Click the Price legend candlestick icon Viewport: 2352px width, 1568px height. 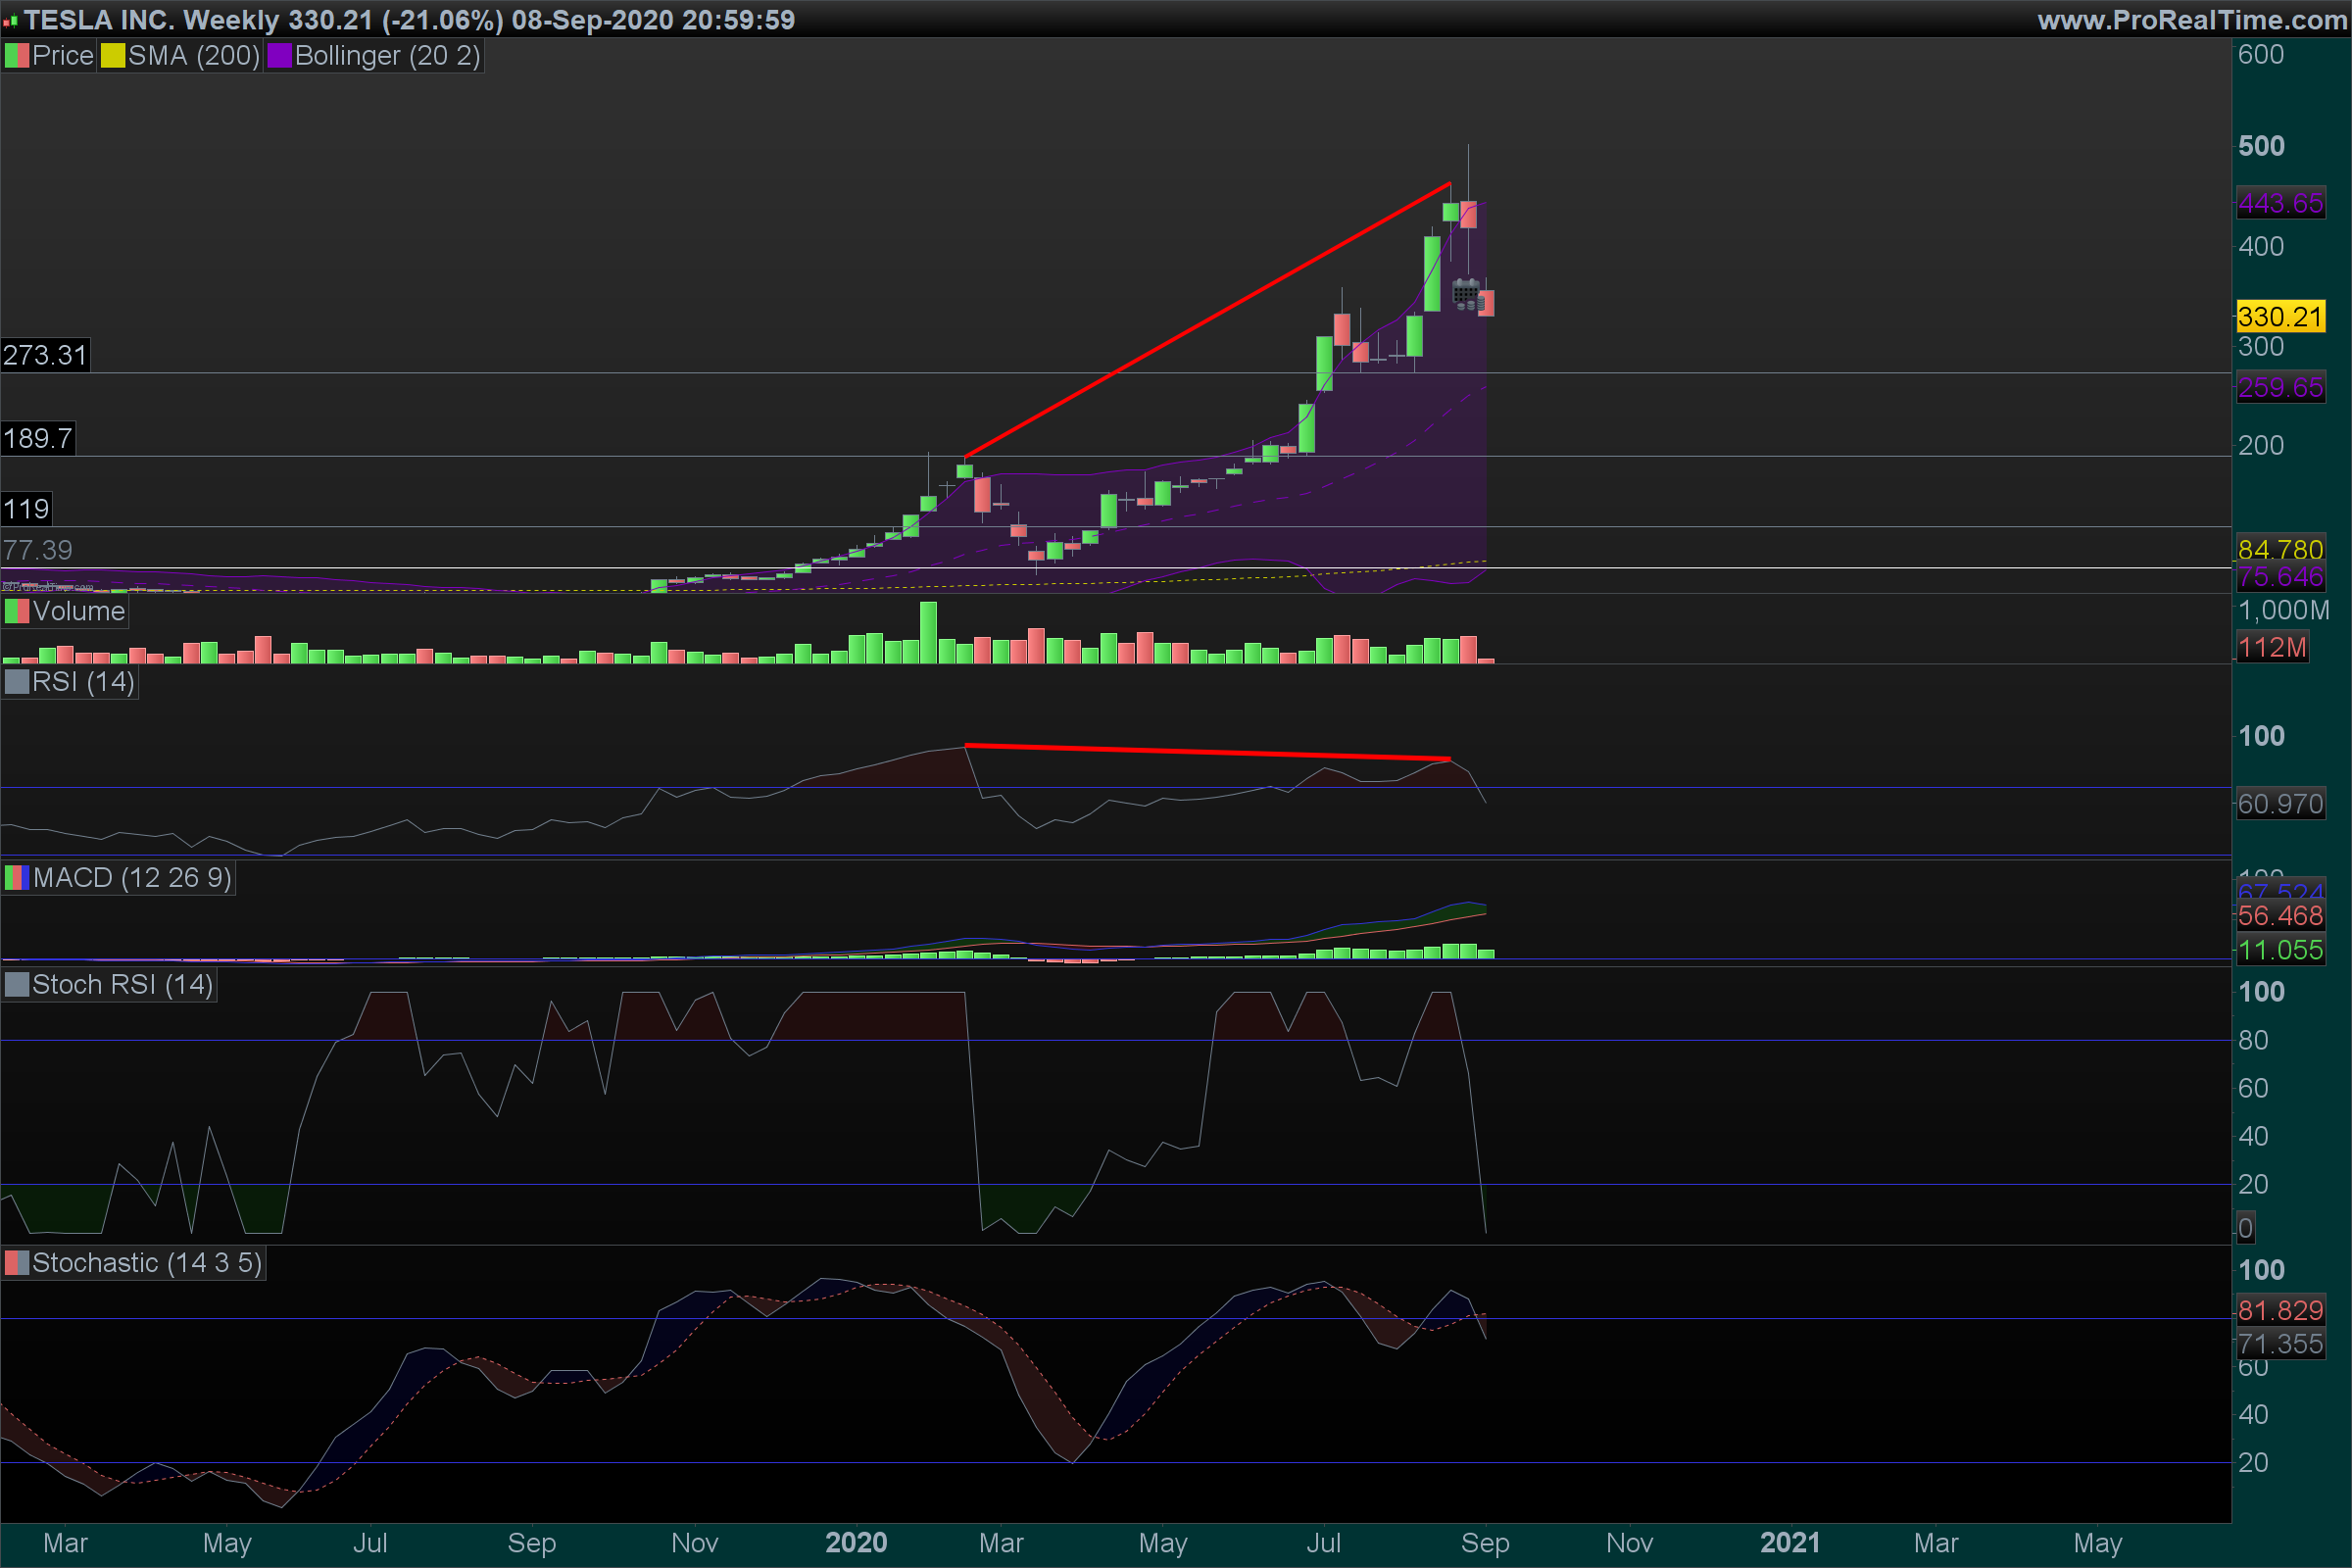17,56
